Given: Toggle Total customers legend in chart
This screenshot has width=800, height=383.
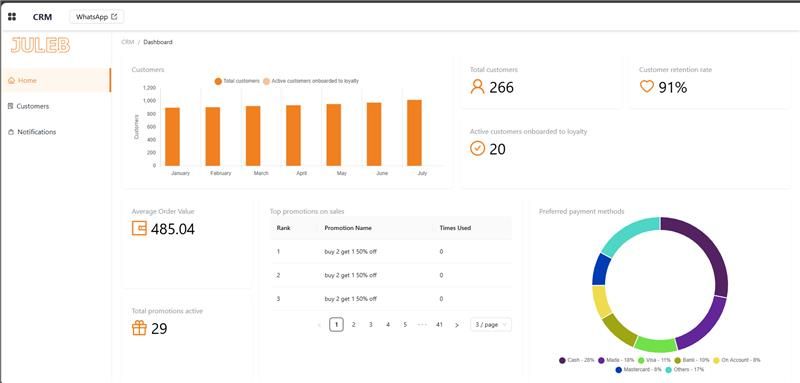Looking at the screenshot, I should (237, 81).
